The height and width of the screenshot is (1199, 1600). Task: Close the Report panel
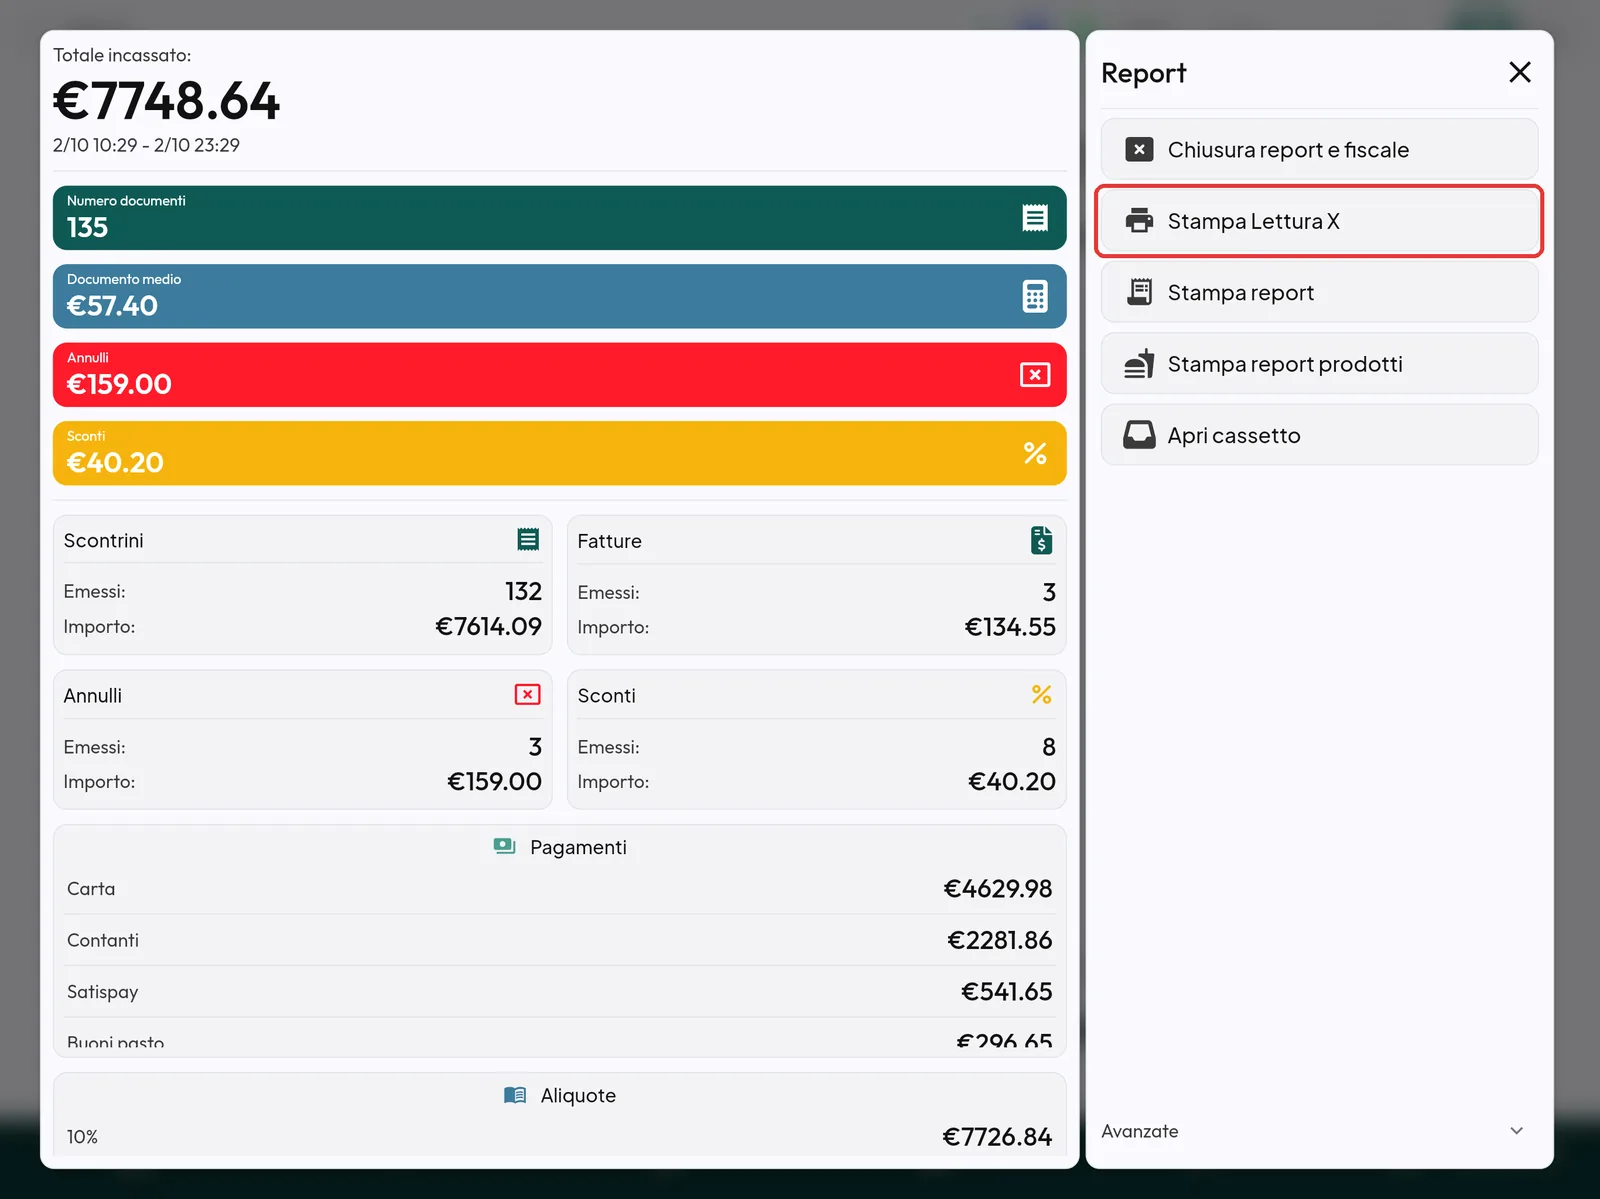(x=1520, y=72)
